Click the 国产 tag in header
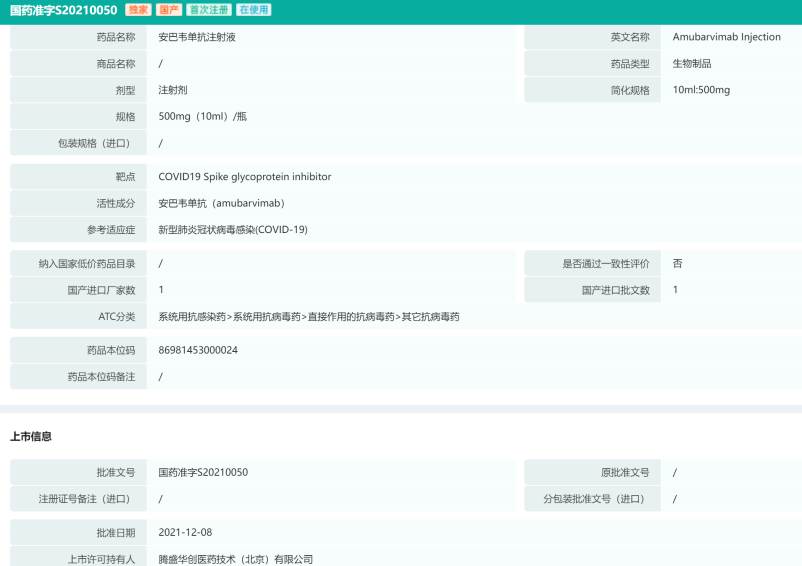The width and height of the screenshot is (802, 566). (x=168, y=10)
